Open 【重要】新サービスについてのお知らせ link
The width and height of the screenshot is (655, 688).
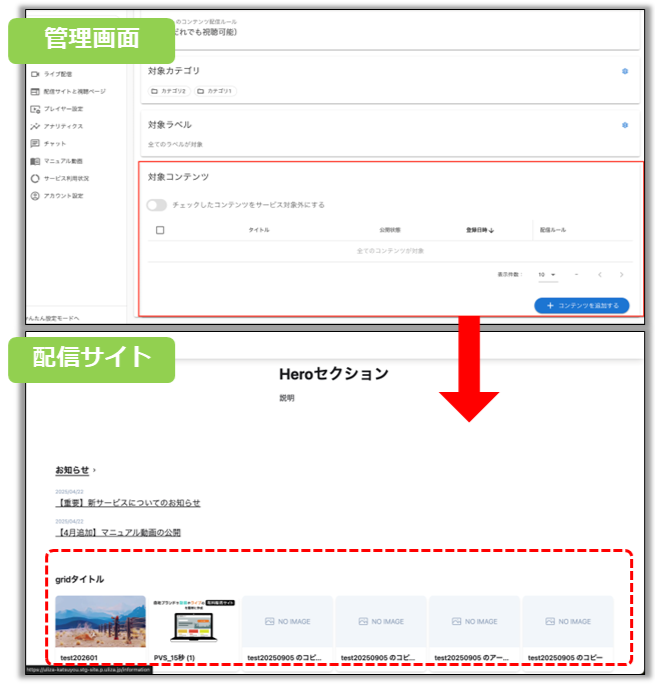click(x=128, y=503)
